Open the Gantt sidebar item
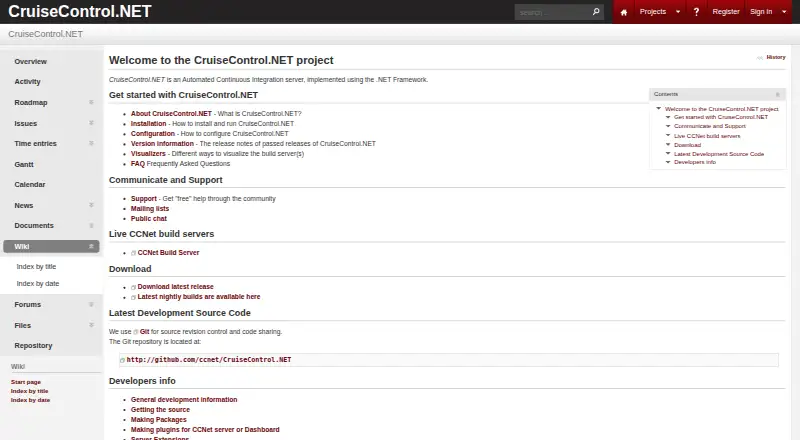The width and height of the screenshot is (800, 440). pyautogui.click(x=24, y=164)
